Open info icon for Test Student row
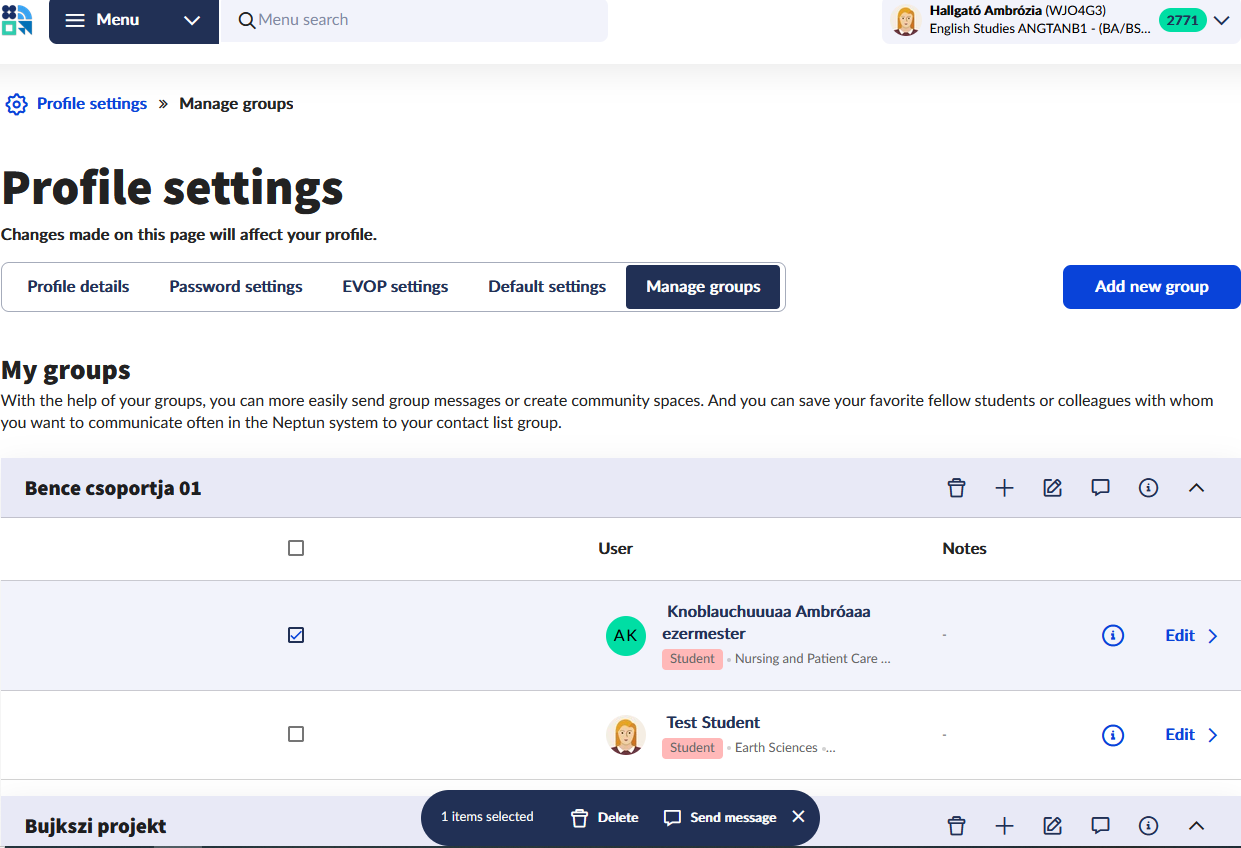Viewport: 1241px width, 848px height. click(1112, 735)
